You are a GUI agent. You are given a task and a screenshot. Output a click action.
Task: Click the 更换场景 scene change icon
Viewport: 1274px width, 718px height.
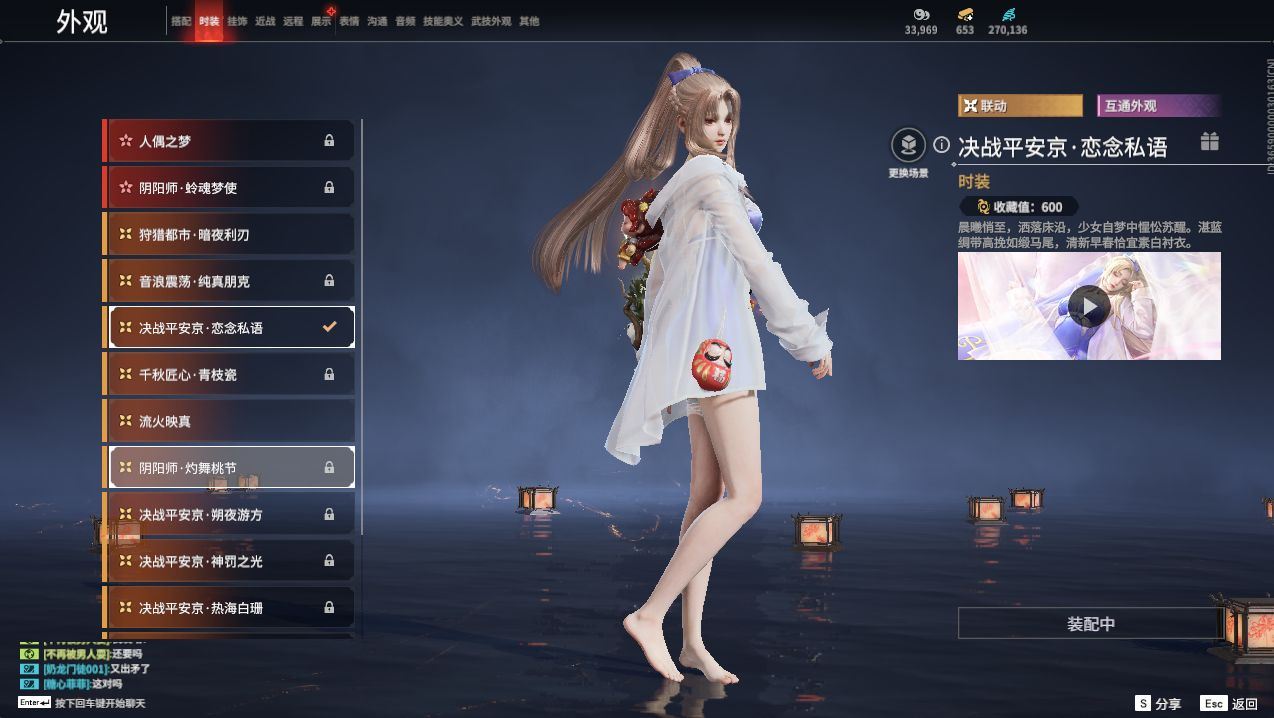[908, 146]
